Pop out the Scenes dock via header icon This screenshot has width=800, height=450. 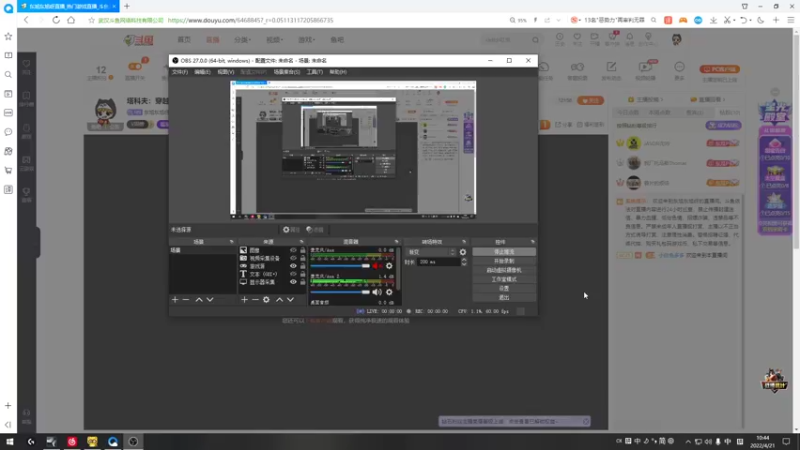[x=232, y=242]
